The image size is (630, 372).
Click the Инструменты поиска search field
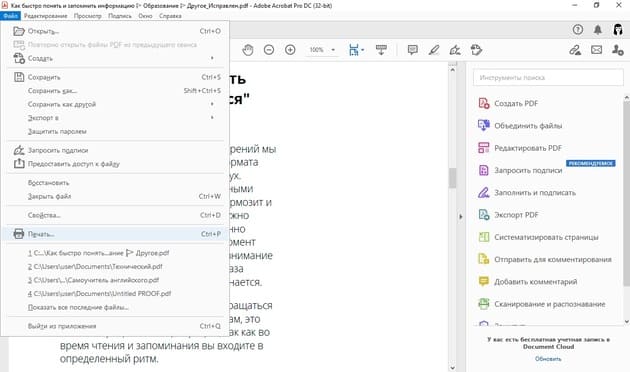click(x=548, y=78)
